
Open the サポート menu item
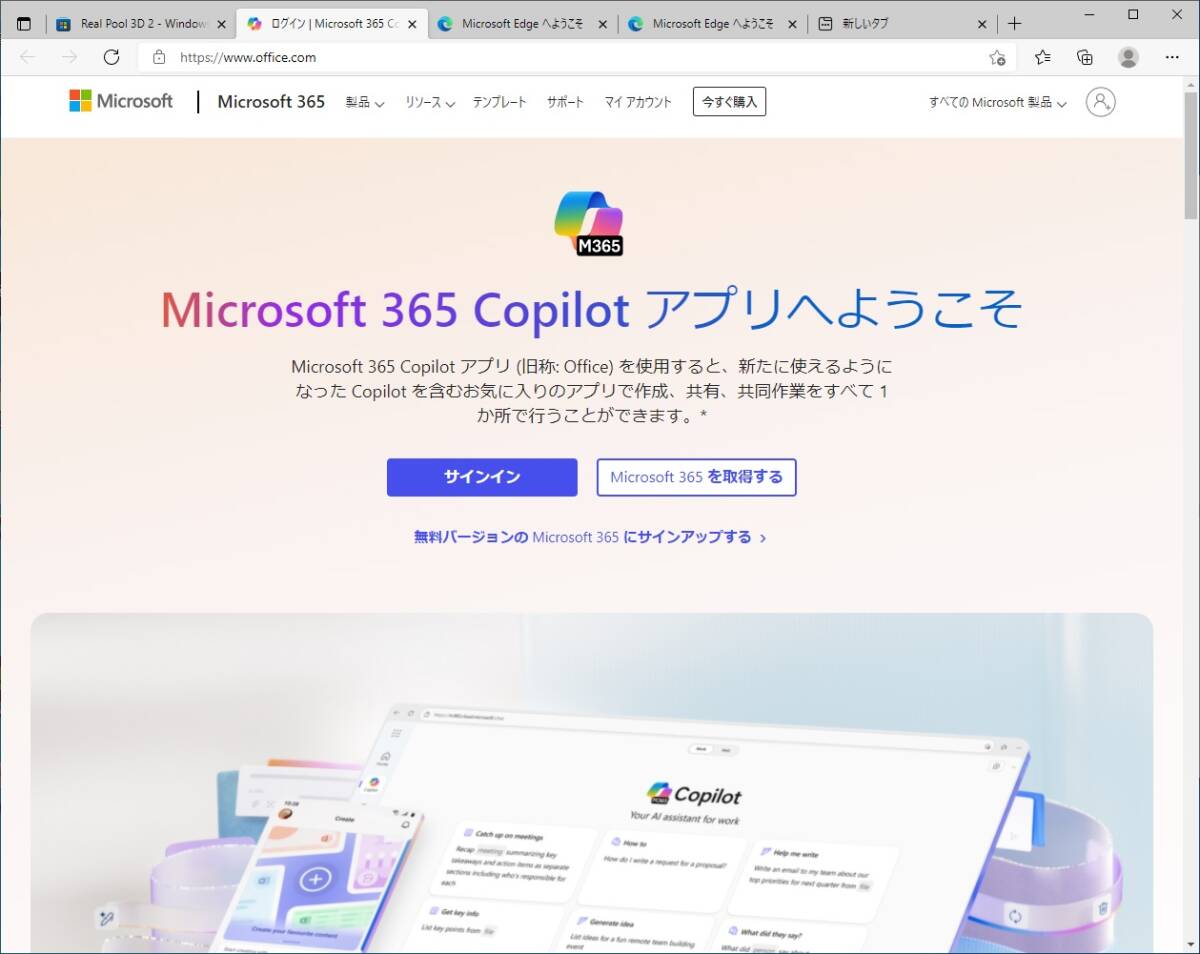pos(565,102)
